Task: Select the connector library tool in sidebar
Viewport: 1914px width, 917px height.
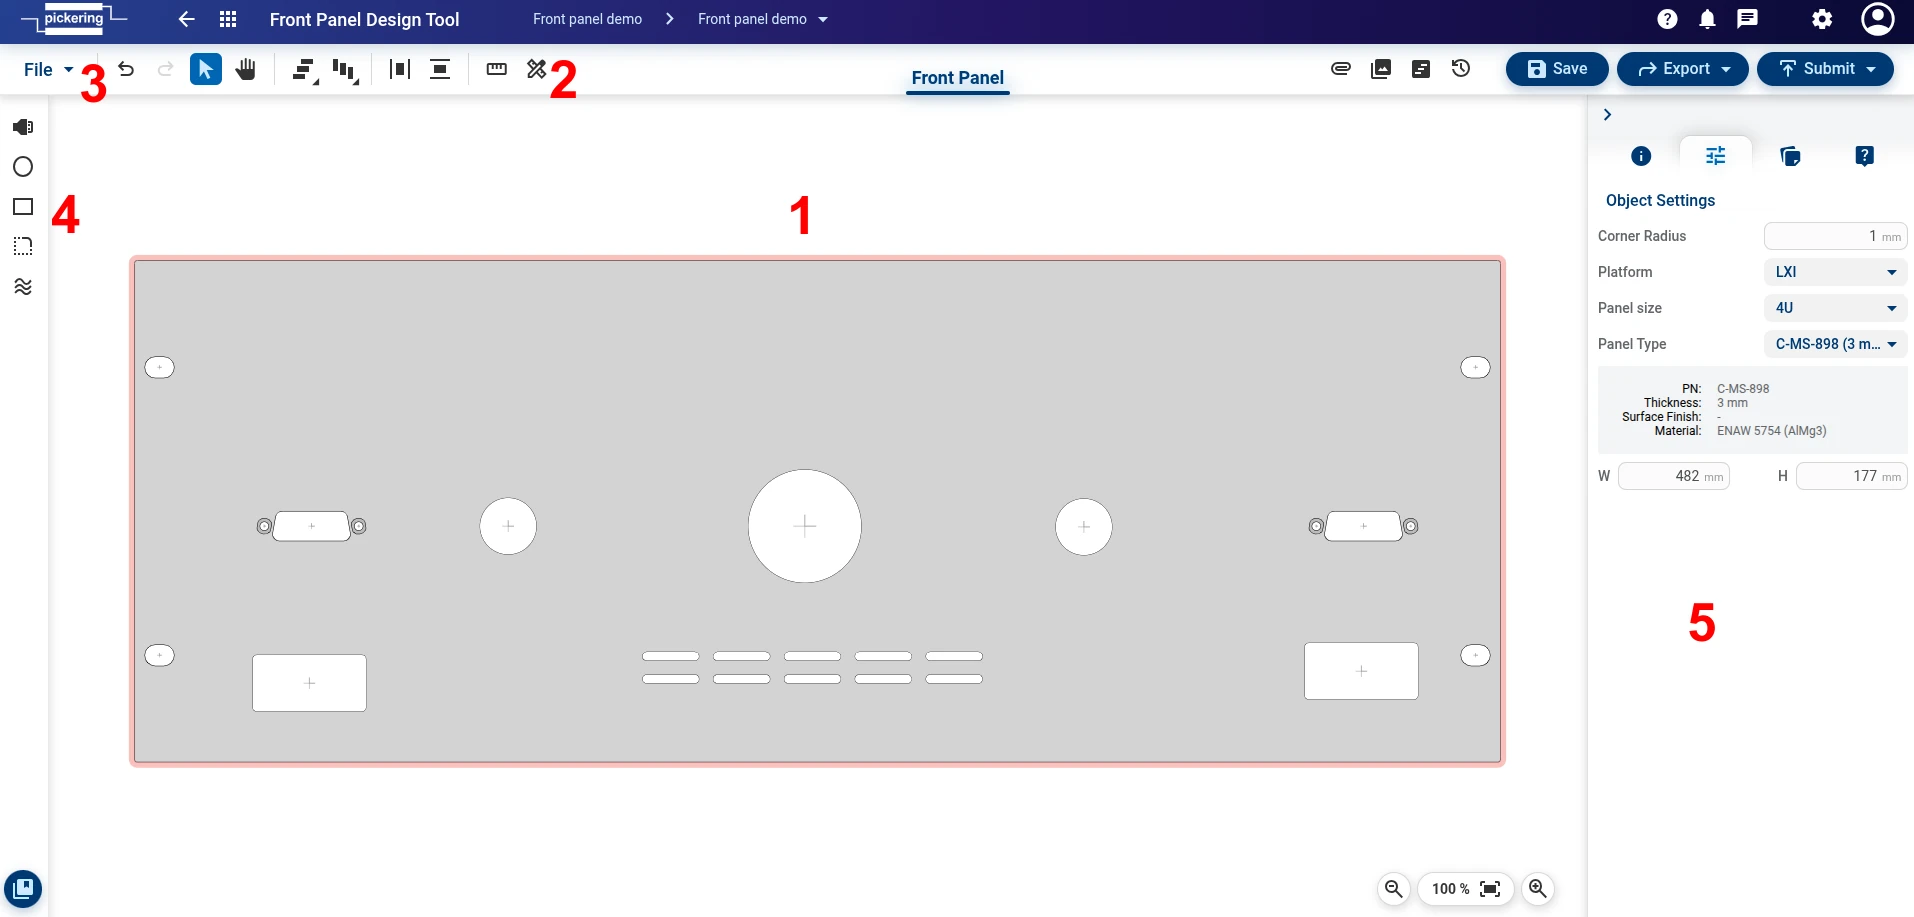Action: (23, 127)
